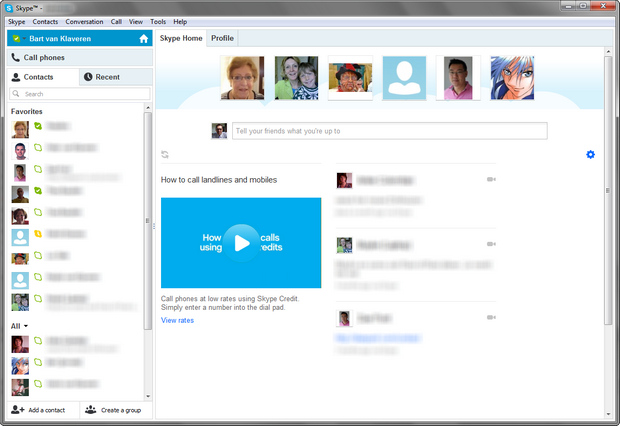Click your own avatar next to mood field

click(x=219, y=131)
